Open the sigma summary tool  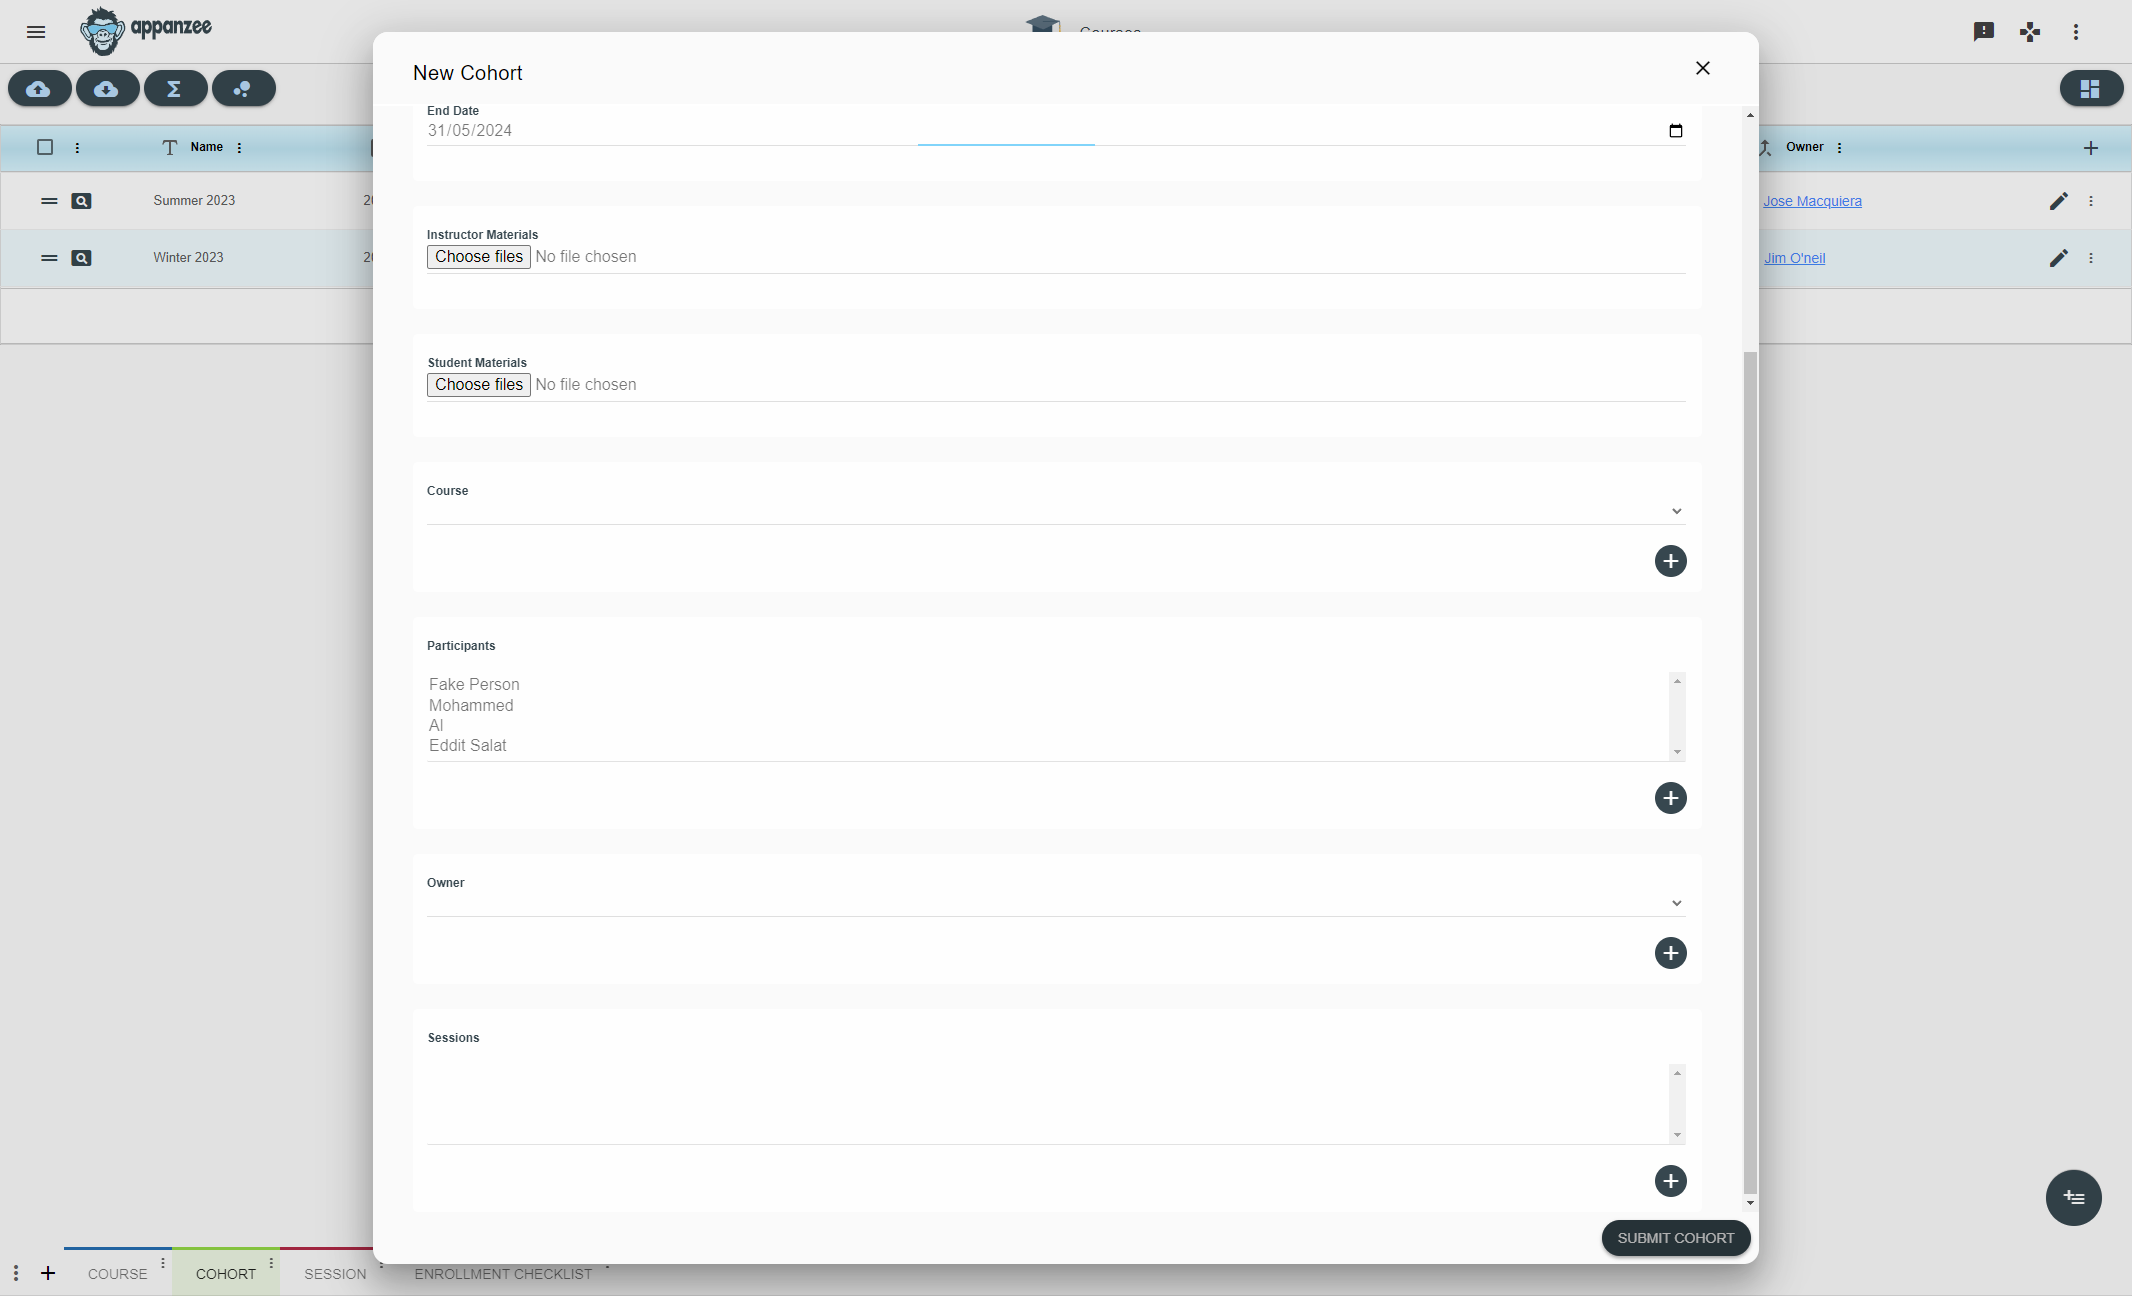pos(176,89)
